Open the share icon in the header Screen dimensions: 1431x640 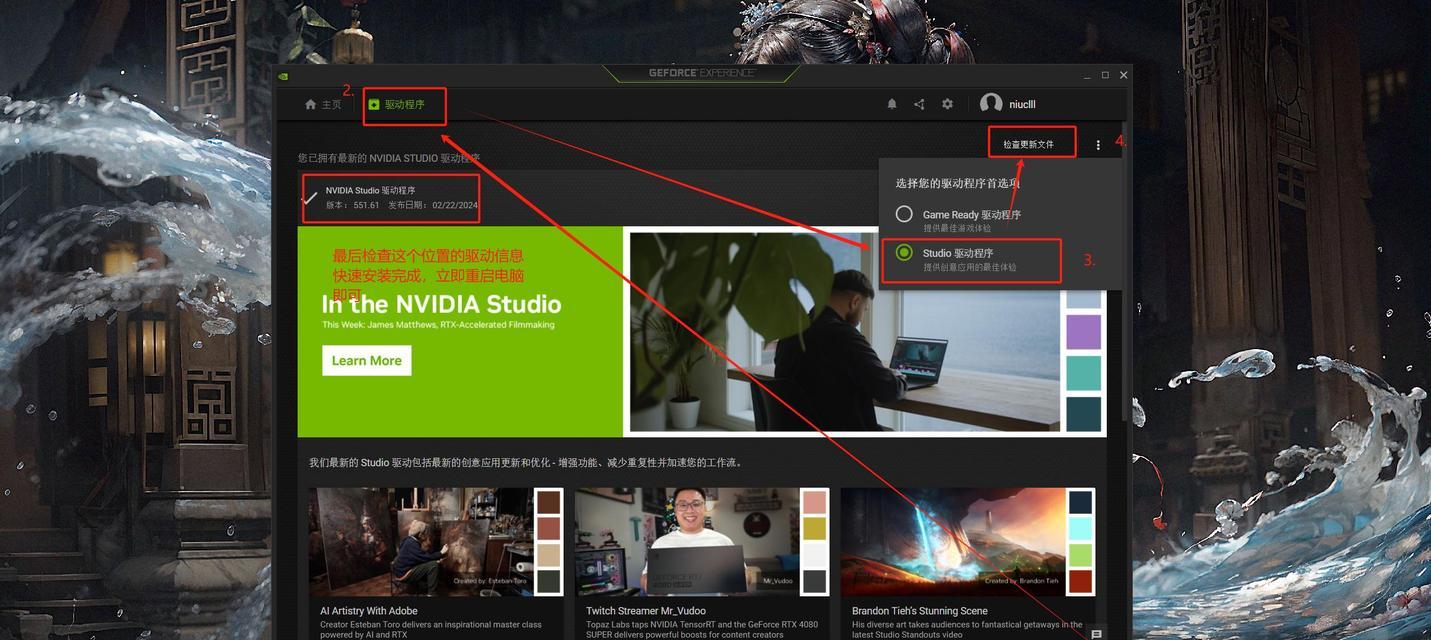coord(919,104)
